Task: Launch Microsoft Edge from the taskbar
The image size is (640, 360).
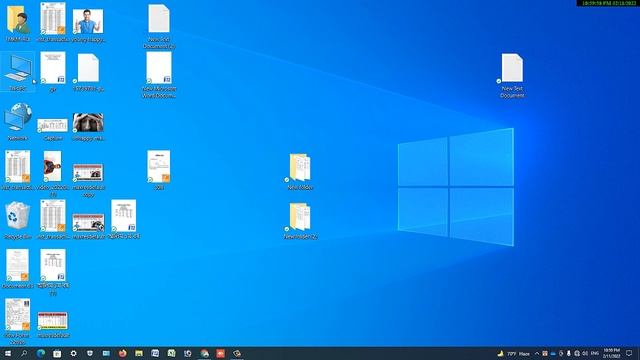Action: click(41, 353)
